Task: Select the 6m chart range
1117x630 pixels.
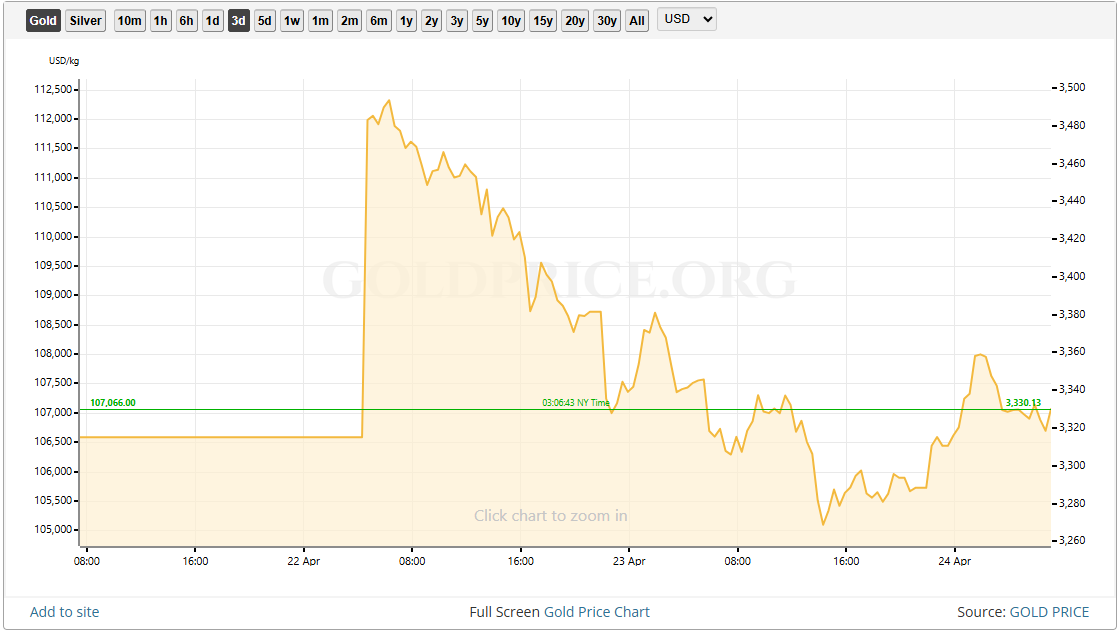Action: [378, 20]
